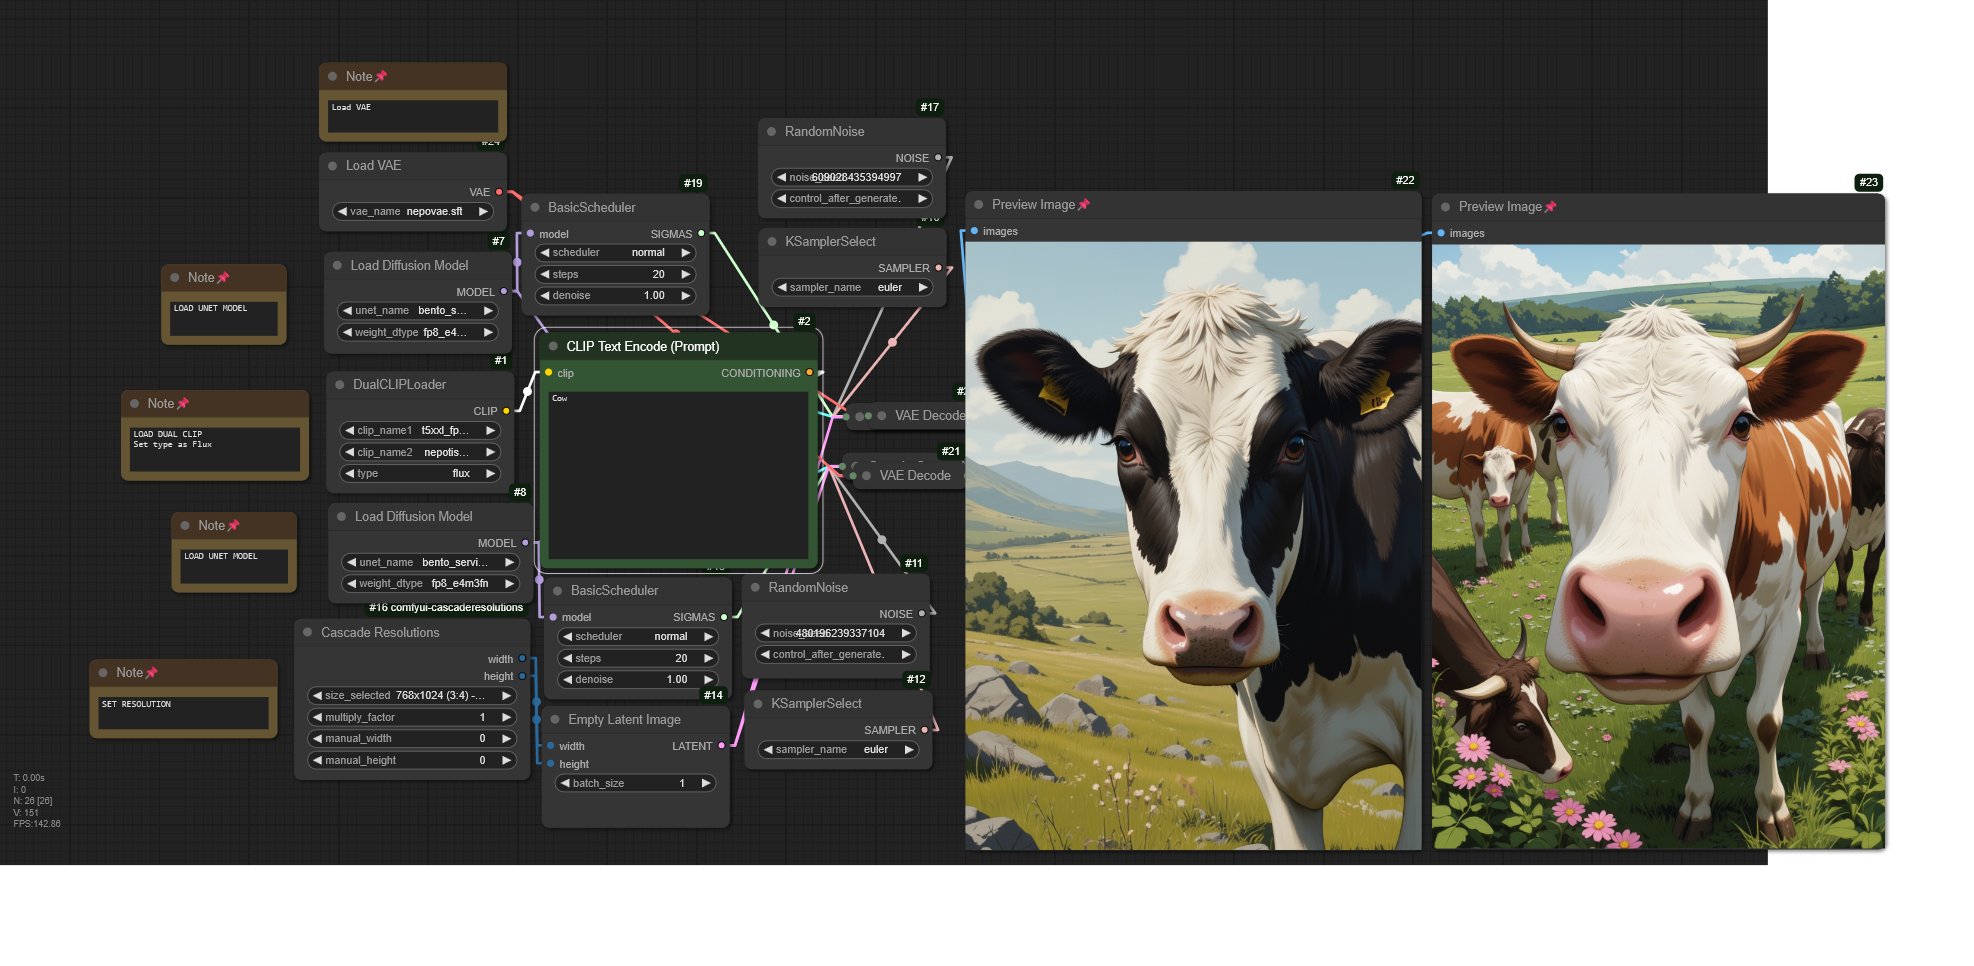1974x966 pixels.
Task: Collapse the Load VAE node via its title dot
Action: click(333, 165)
